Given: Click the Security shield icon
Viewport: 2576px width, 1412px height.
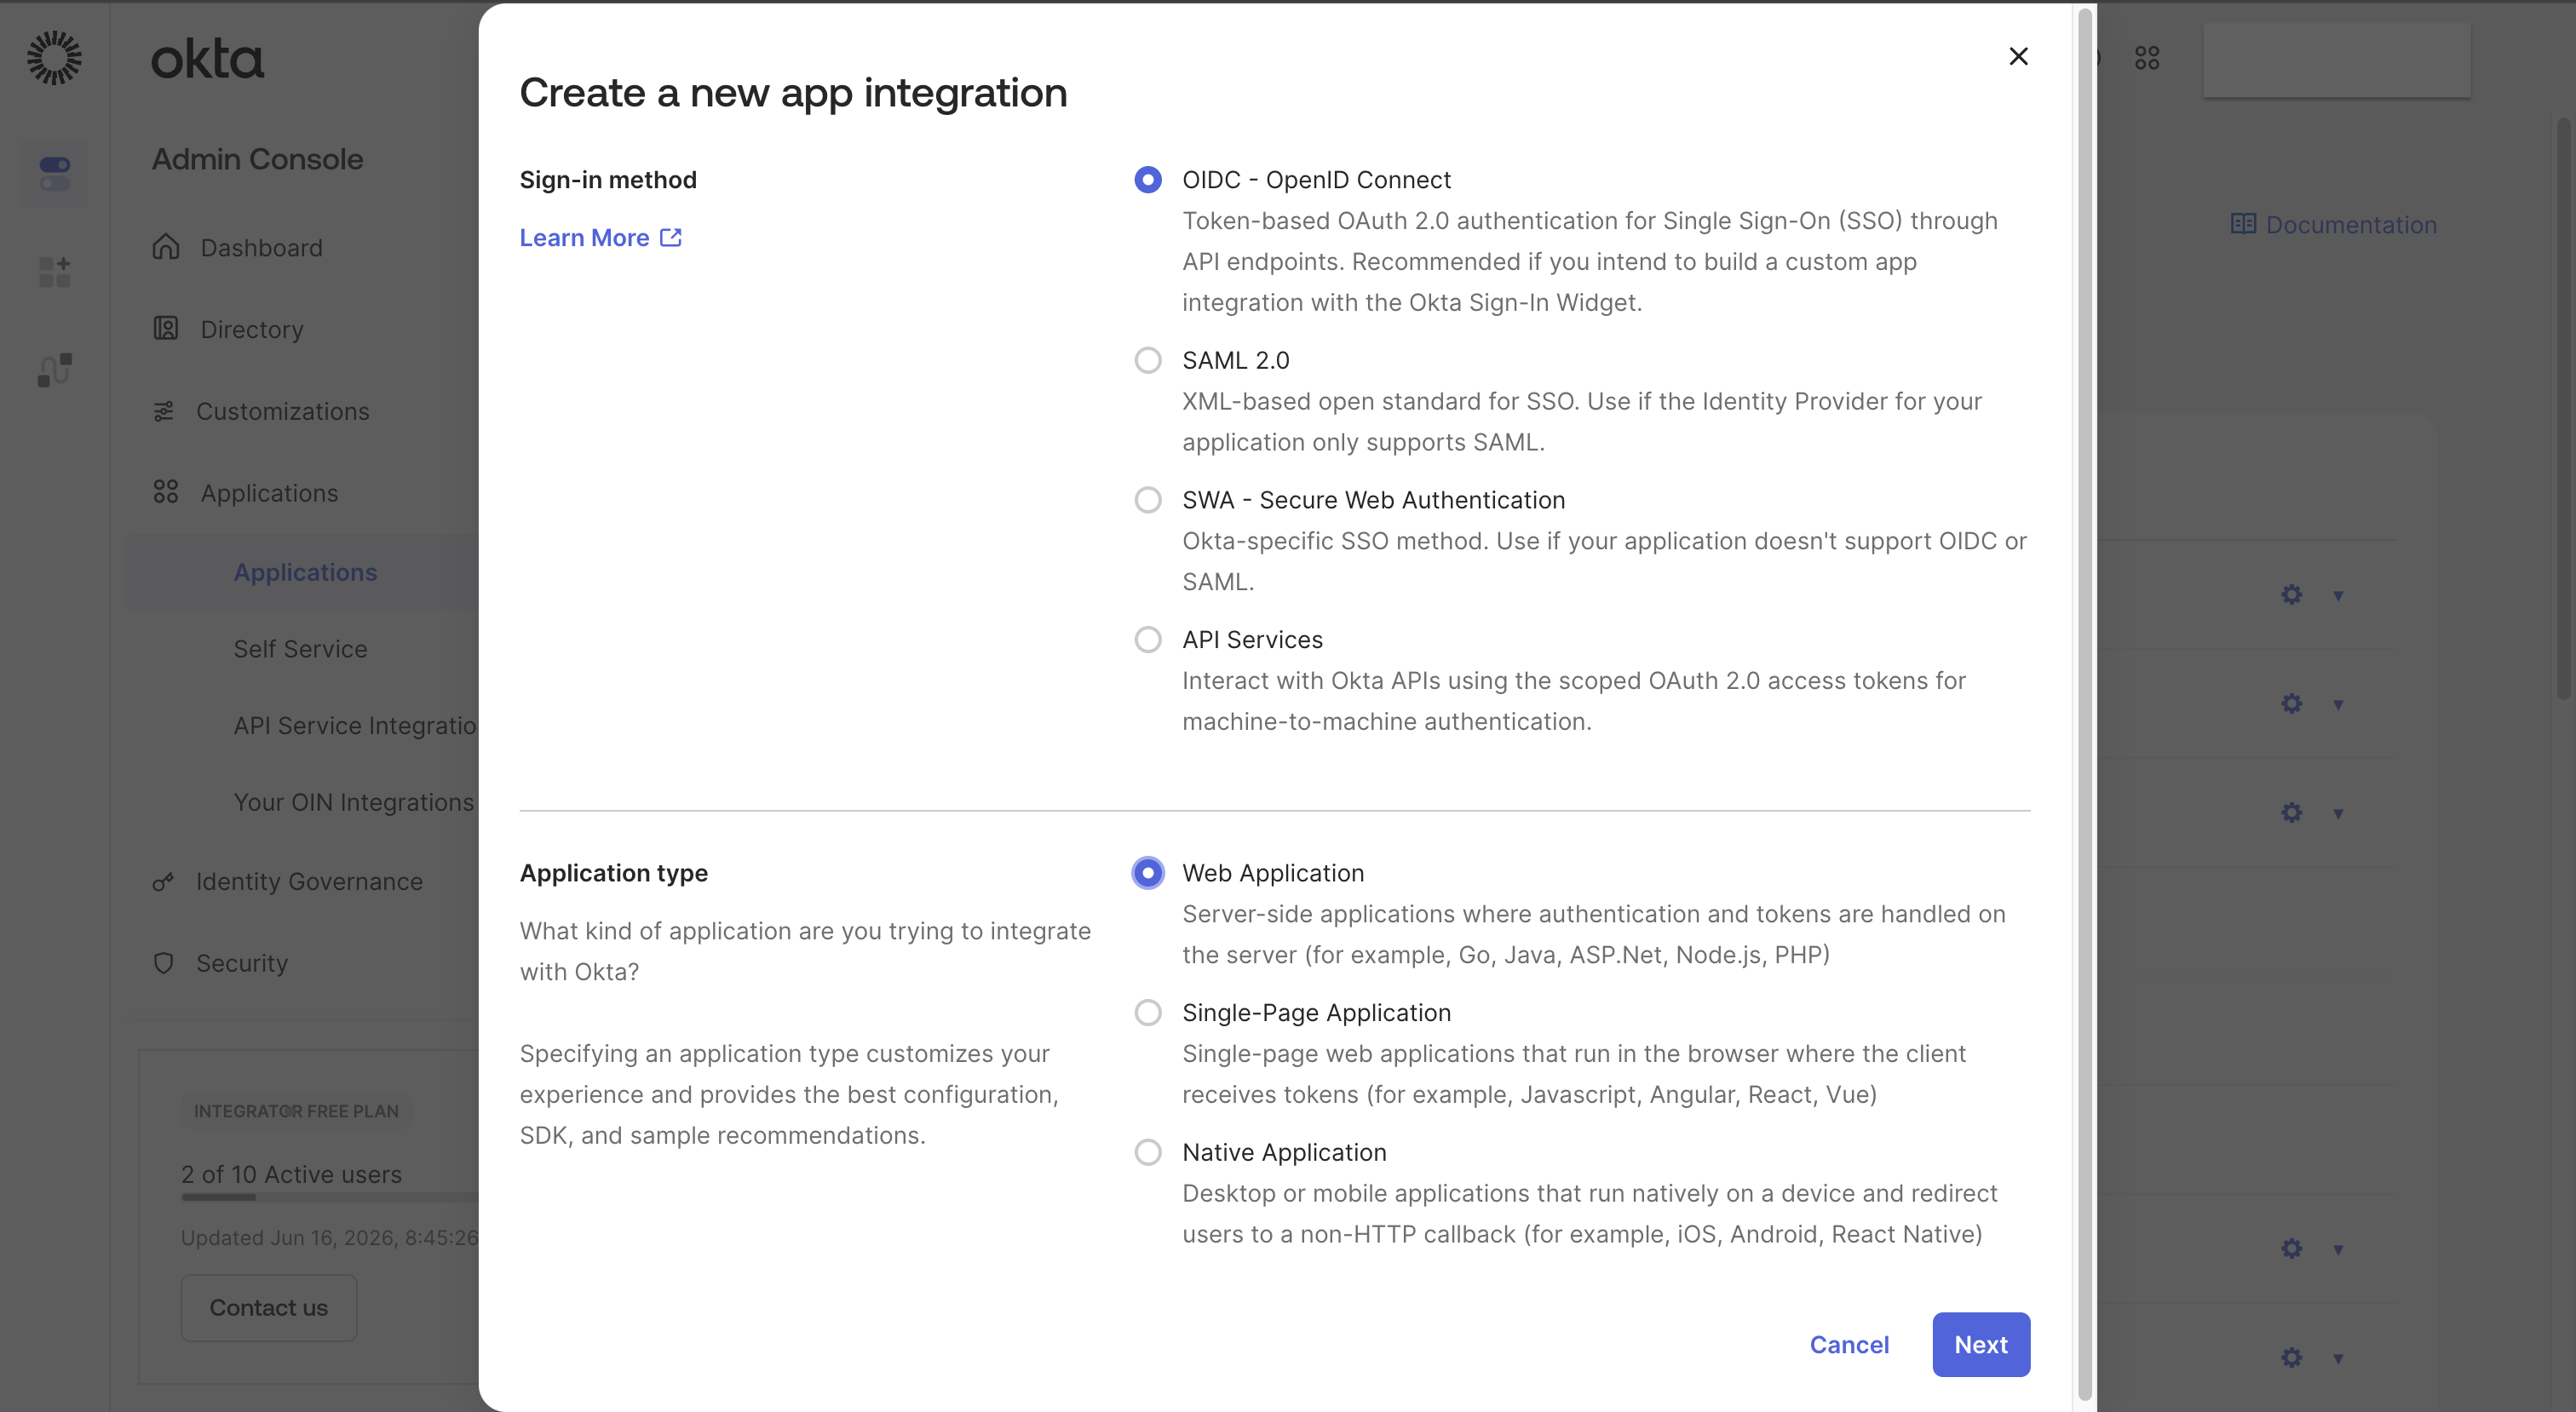Looking at the screenshot, I should point(163,963).
